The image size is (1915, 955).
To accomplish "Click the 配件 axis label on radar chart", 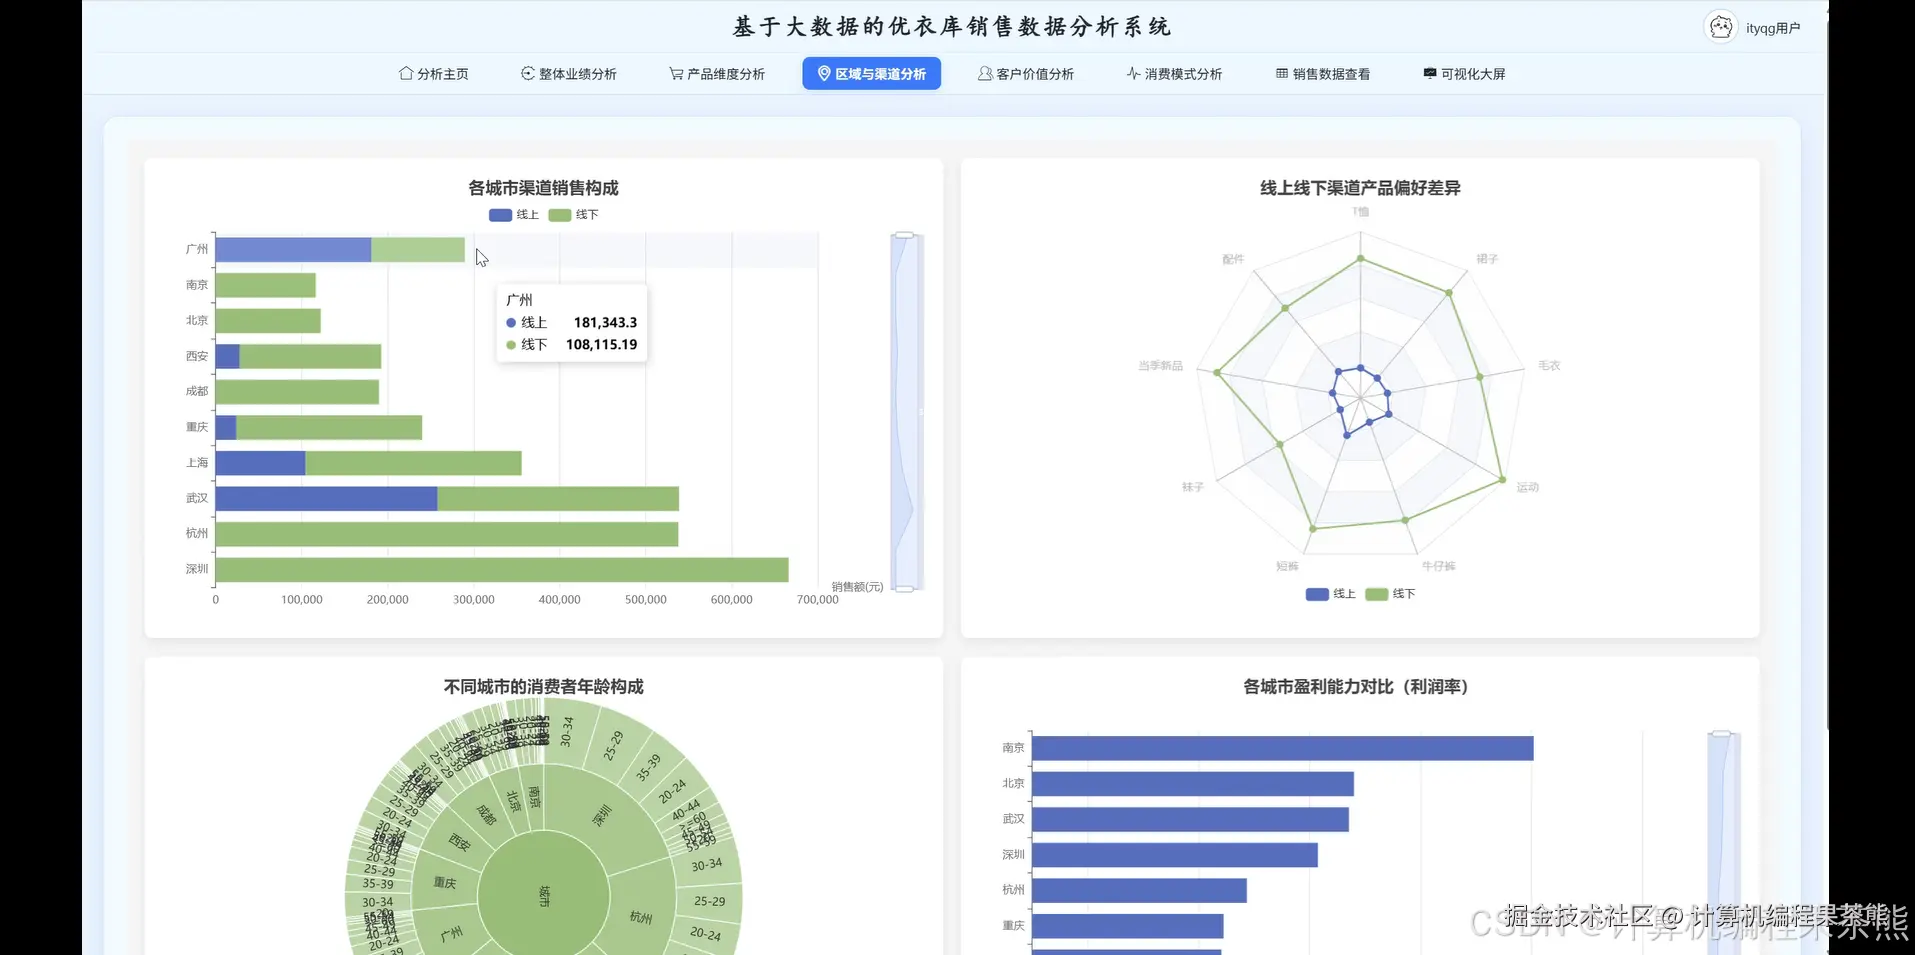I will pyautogui.click(x=1233, y=259).
